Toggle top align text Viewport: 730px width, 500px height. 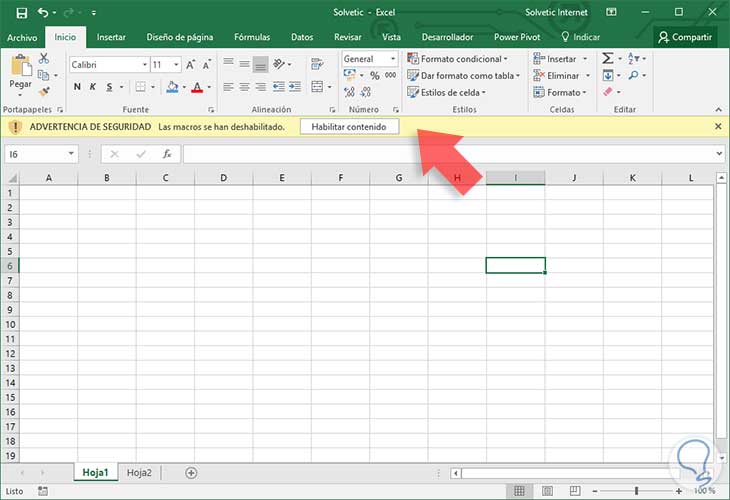(x=228, y=64)
